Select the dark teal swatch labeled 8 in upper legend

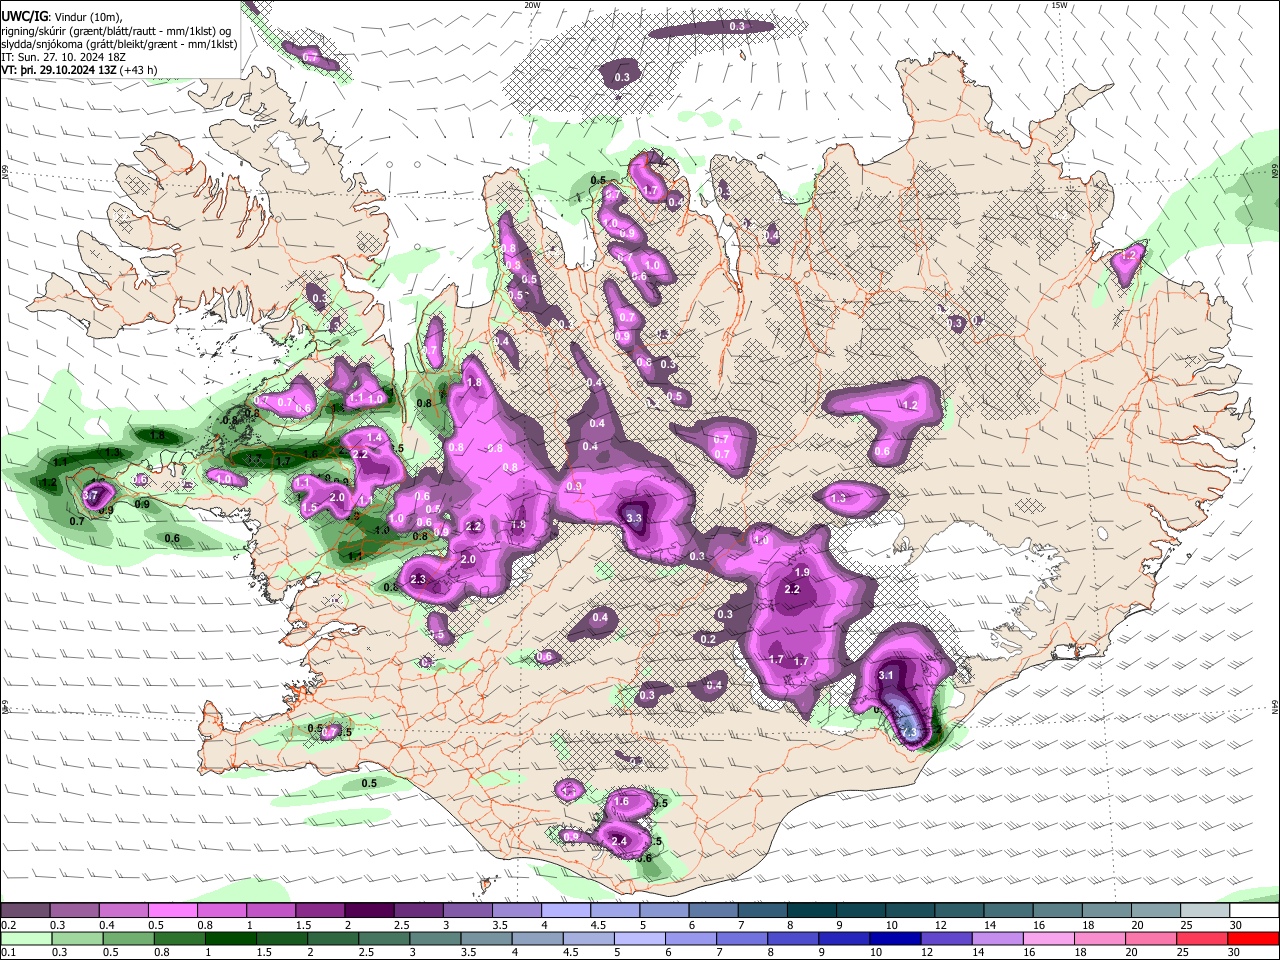(x=812, y=911)
